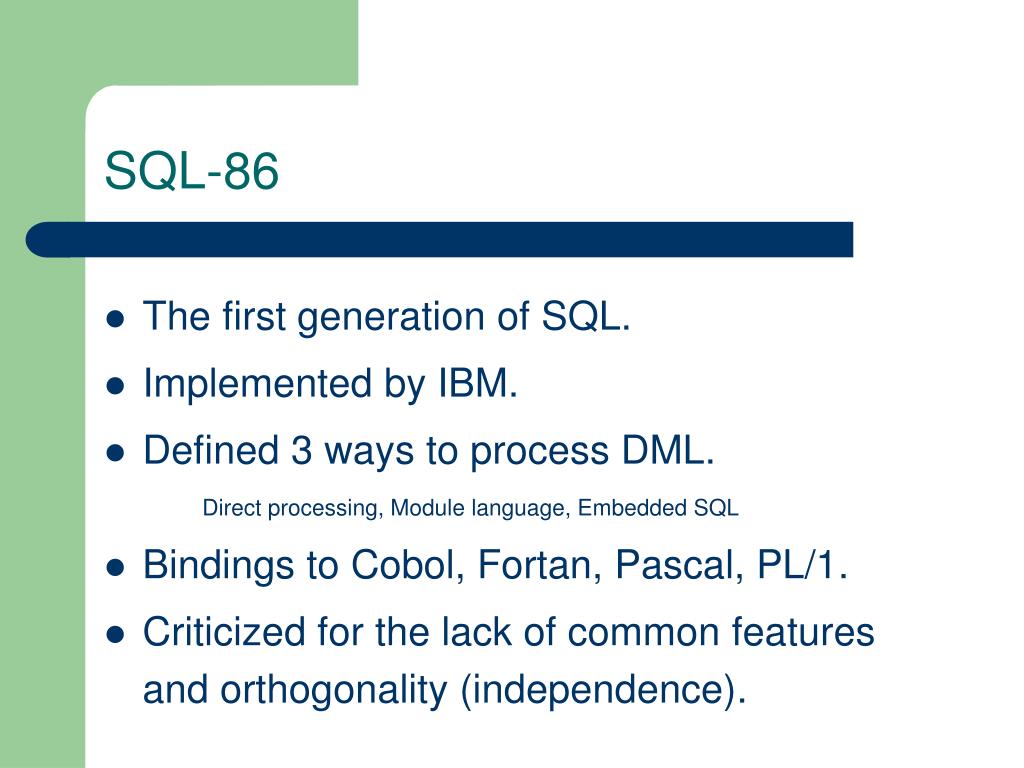Select text 'The first generation of SQL.'

[387, 318]
